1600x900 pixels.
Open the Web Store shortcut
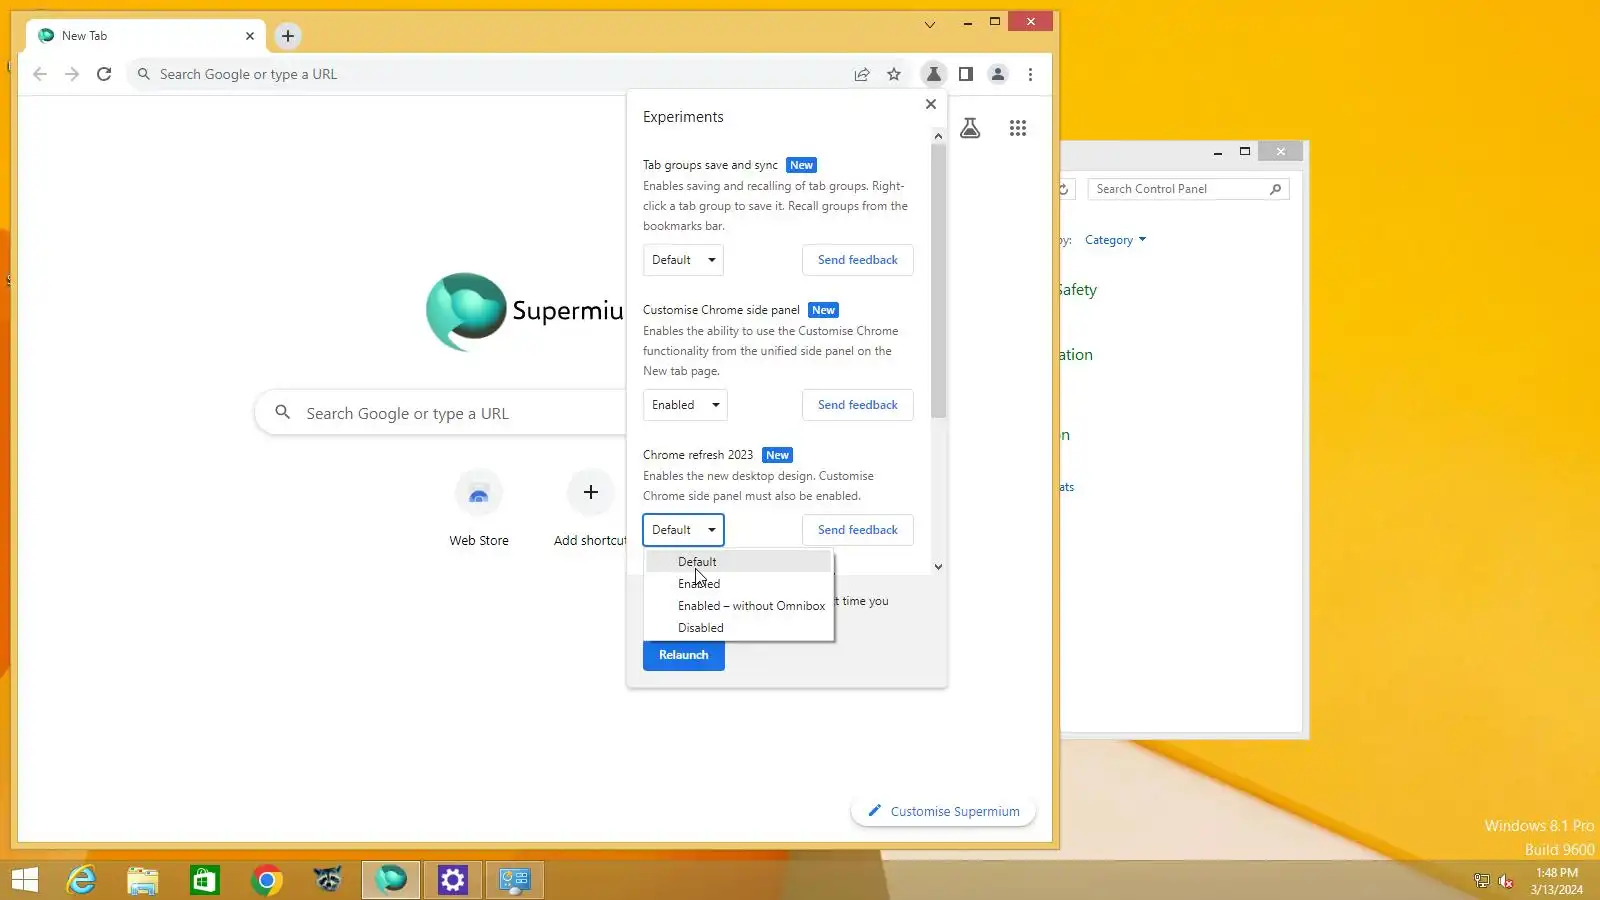pyautogui.click(x=479, y=510)
